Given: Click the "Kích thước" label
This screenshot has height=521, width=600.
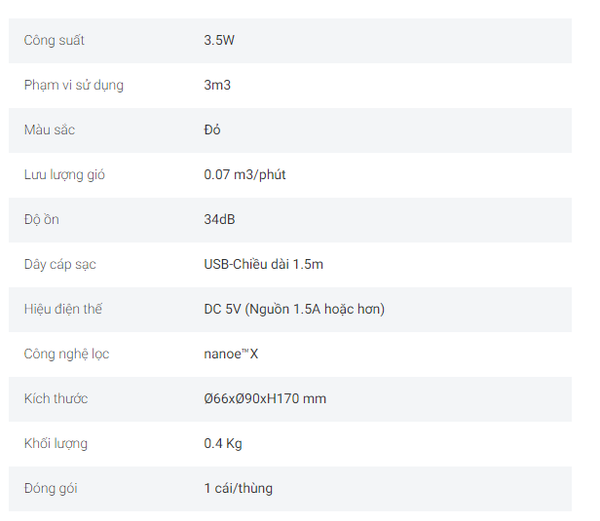Looking at the screenshot, I should [x=56, y=399].
